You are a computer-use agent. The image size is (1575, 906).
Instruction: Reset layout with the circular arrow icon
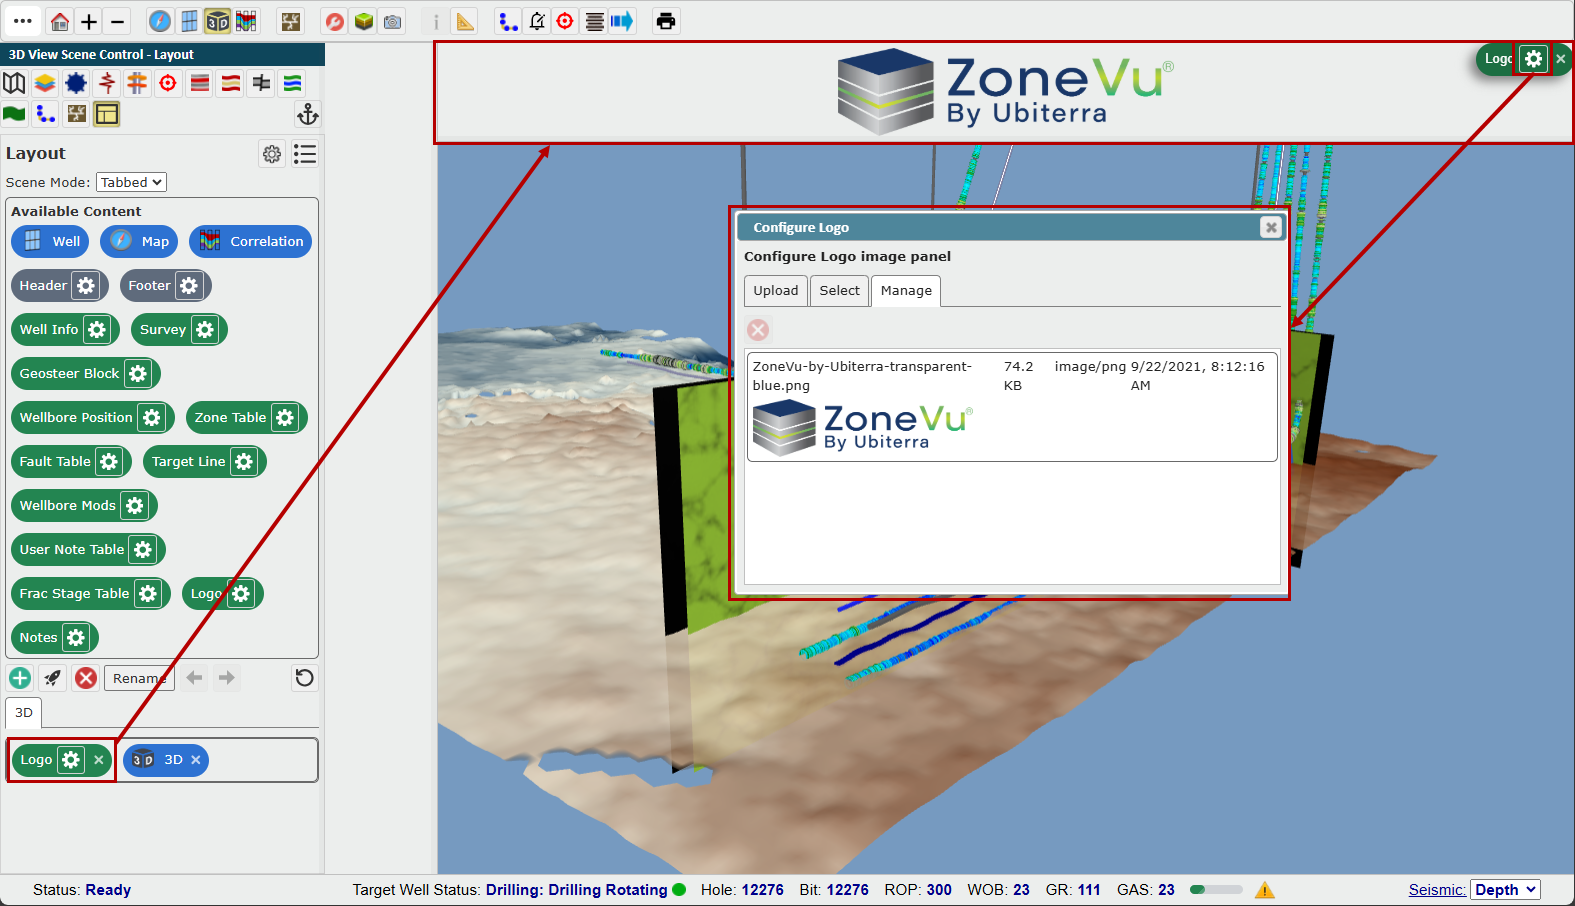[305, 678]
